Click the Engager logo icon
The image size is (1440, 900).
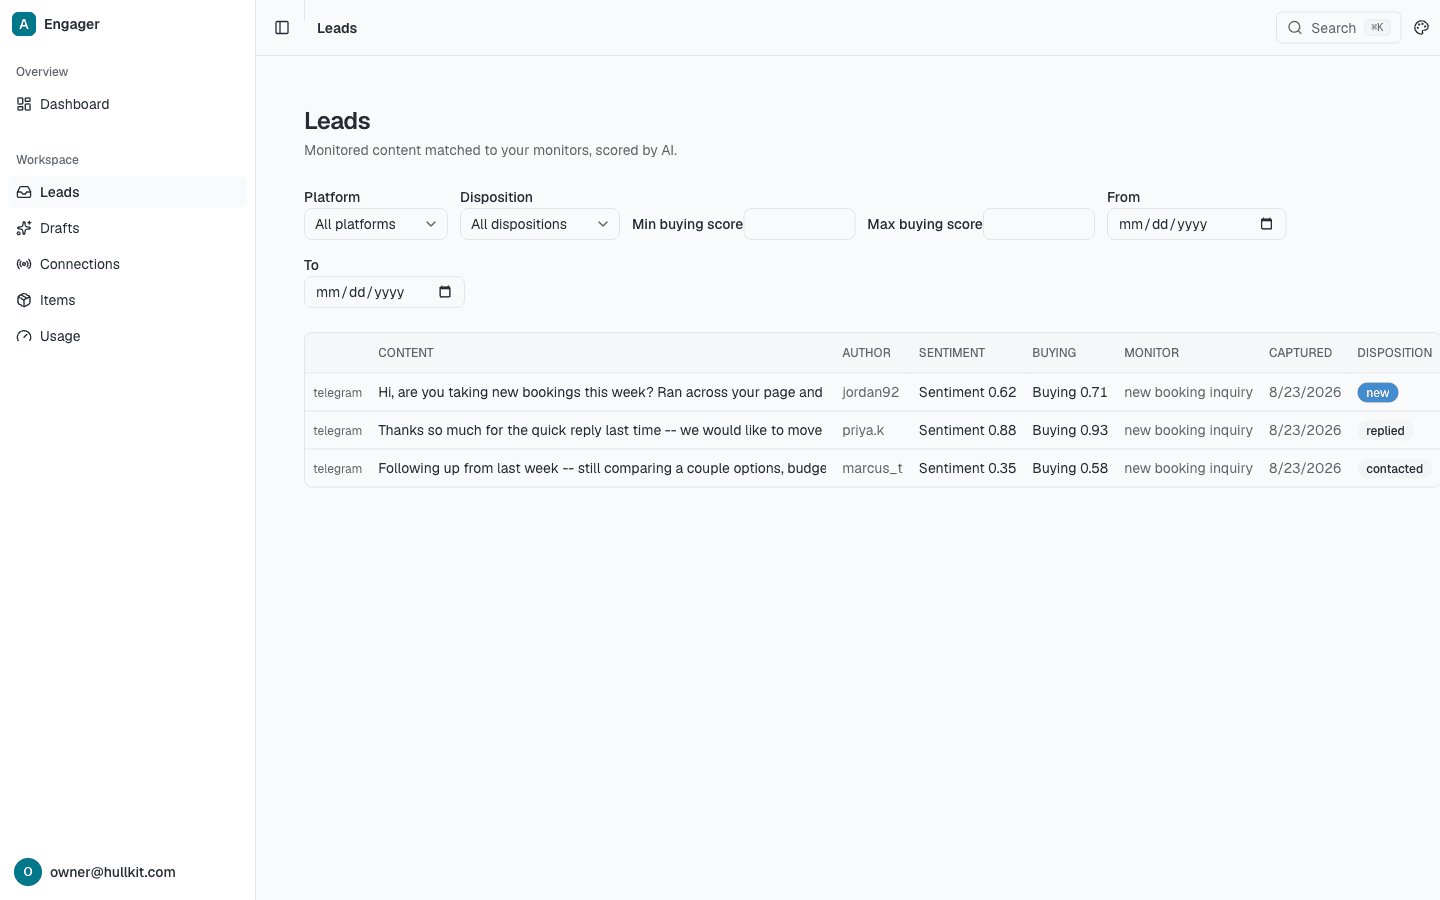coord(24,24)
